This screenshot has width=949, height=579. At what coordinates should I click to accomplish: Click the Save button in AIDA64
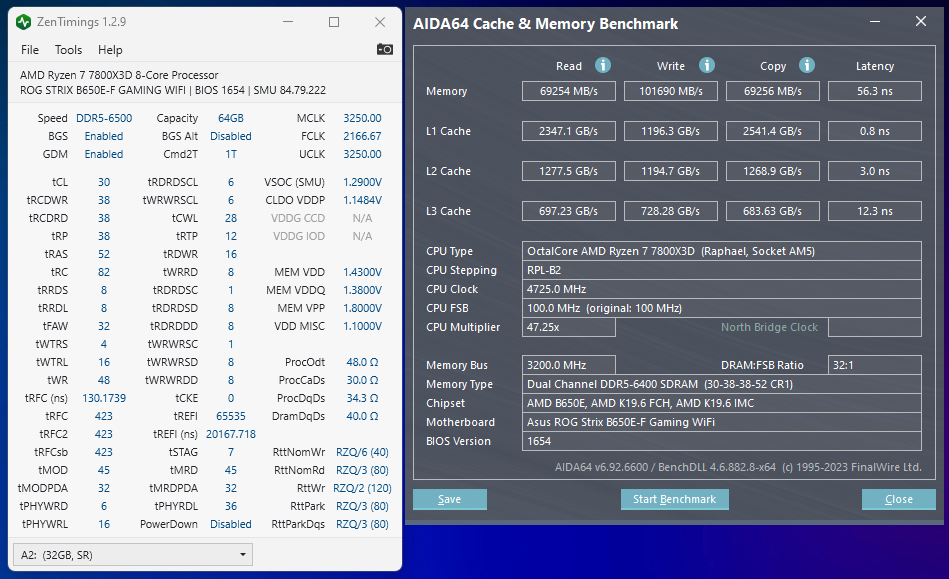point(450,499)
